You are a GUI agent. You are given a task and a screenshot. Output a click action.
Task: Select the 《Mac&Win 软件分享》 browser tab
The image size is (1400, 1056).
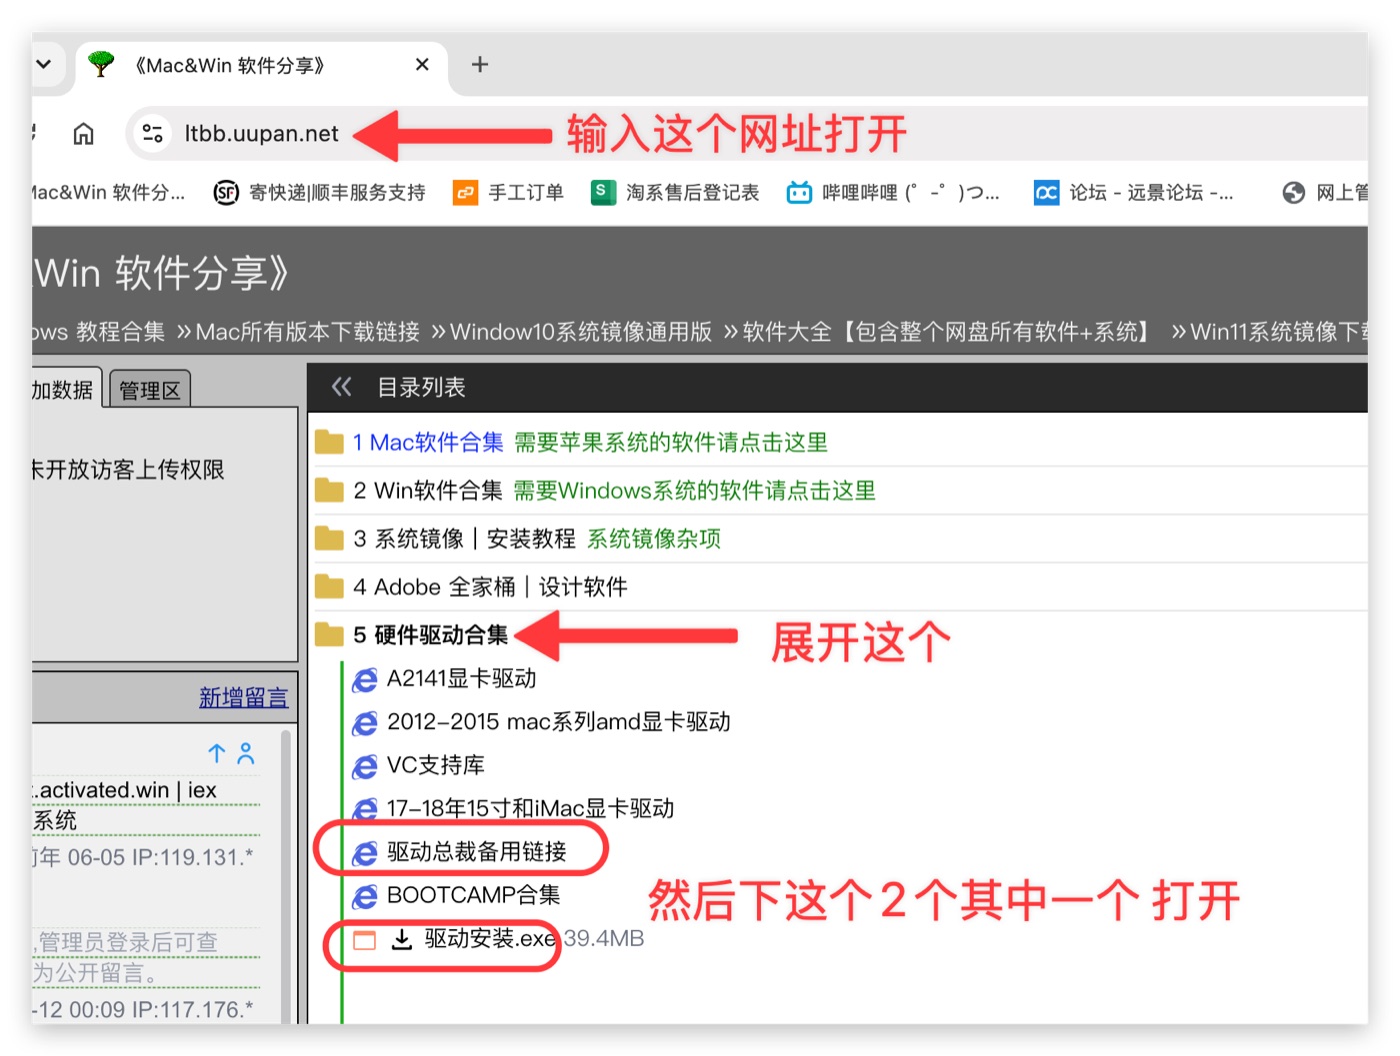(260, 65)
